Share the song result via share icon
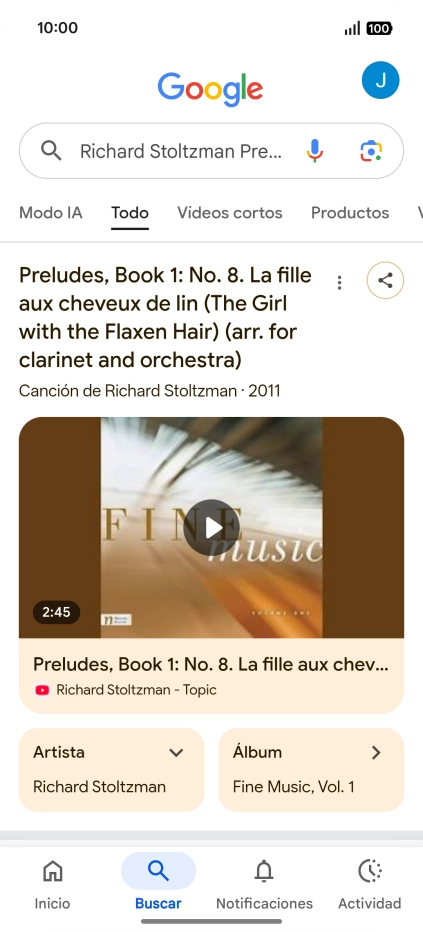The image size is (423, 932). [385, 281]
